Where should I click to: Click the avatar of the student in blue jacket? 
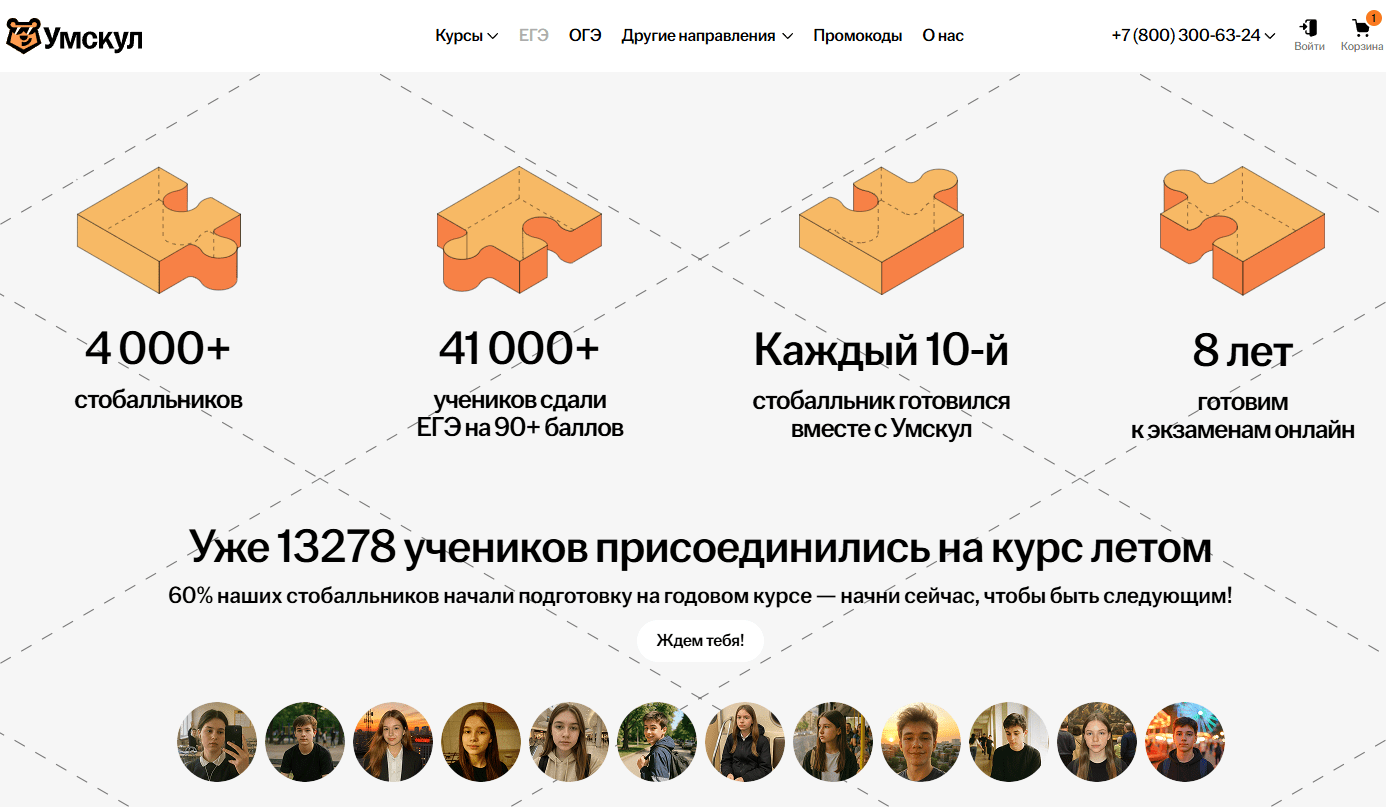pyautogui.click(x=657, y=742)
